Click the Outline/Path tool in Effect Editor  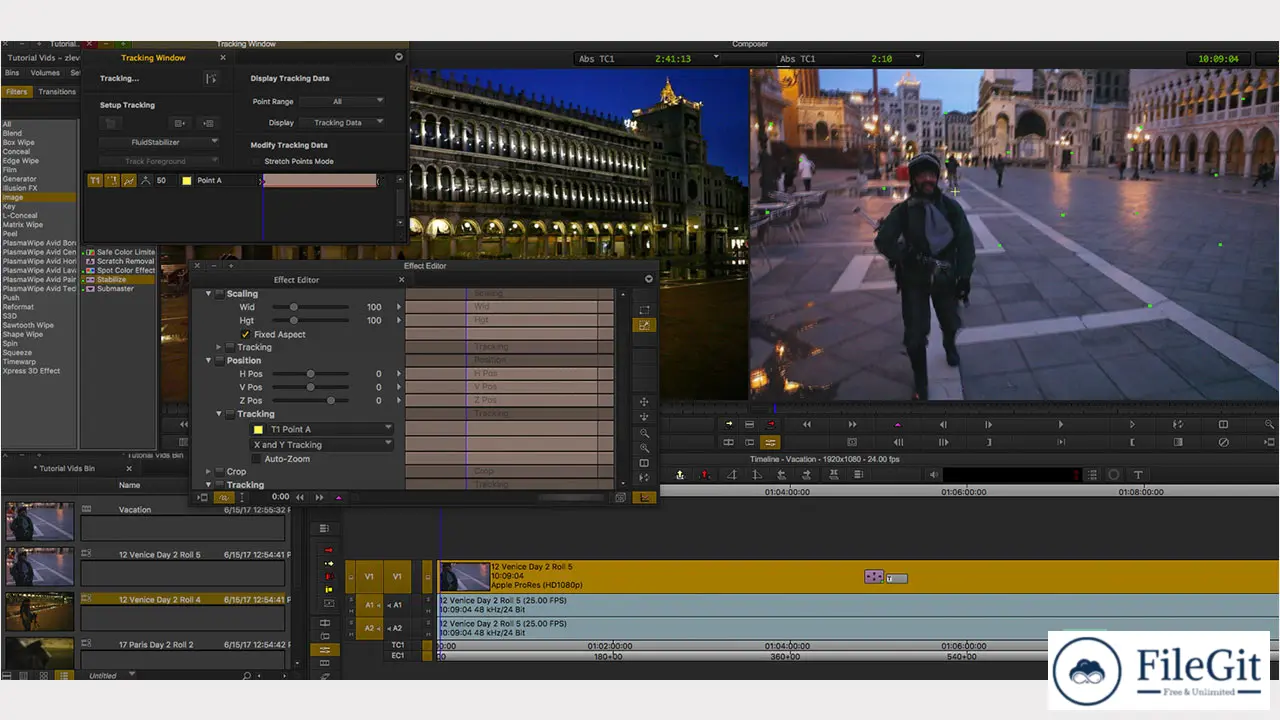645,310
